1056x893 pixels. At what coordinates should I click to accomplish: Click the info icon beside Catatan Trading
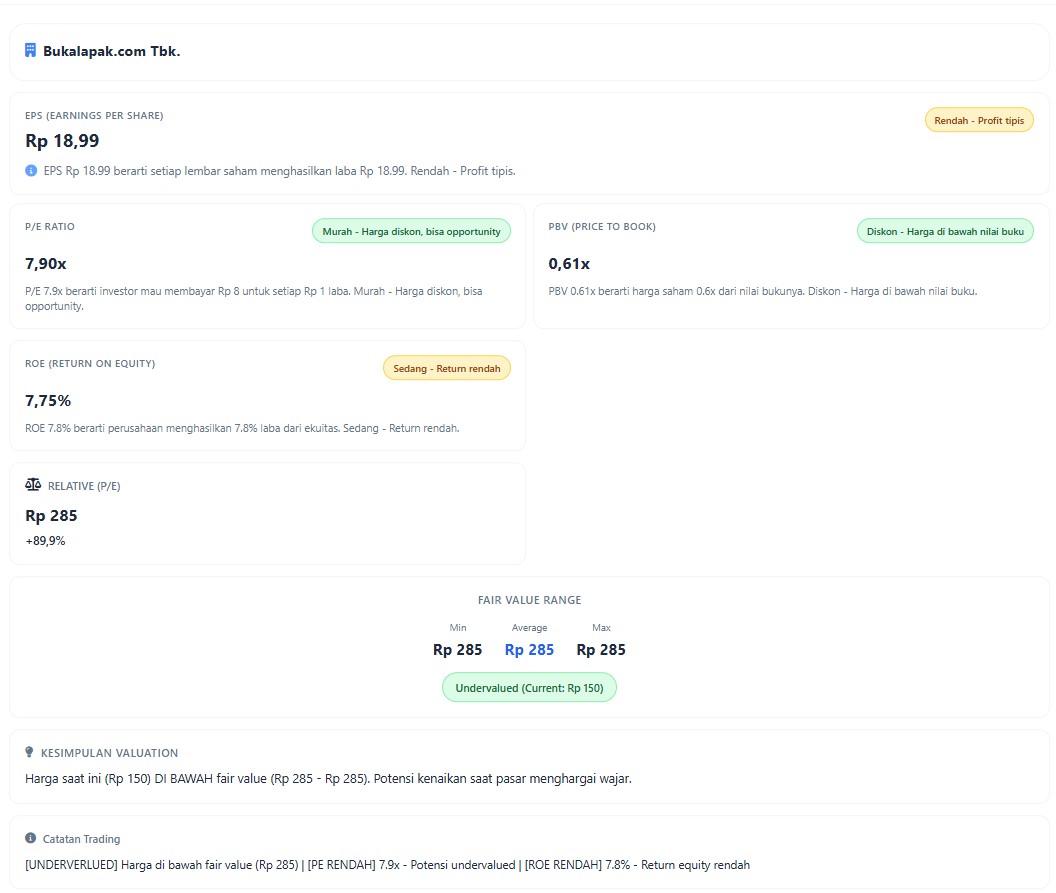point(31,838)
